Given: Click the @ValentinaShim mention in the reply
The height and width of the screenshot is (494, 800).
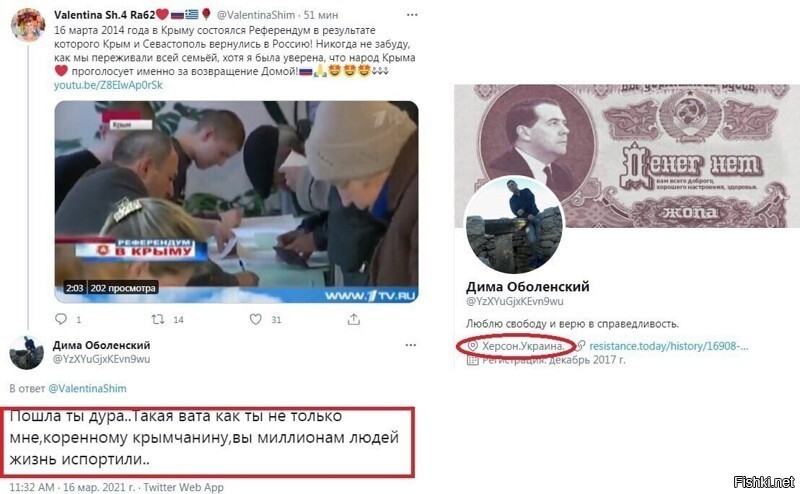Looking at the screenshot, I should (x=87, y=388).
